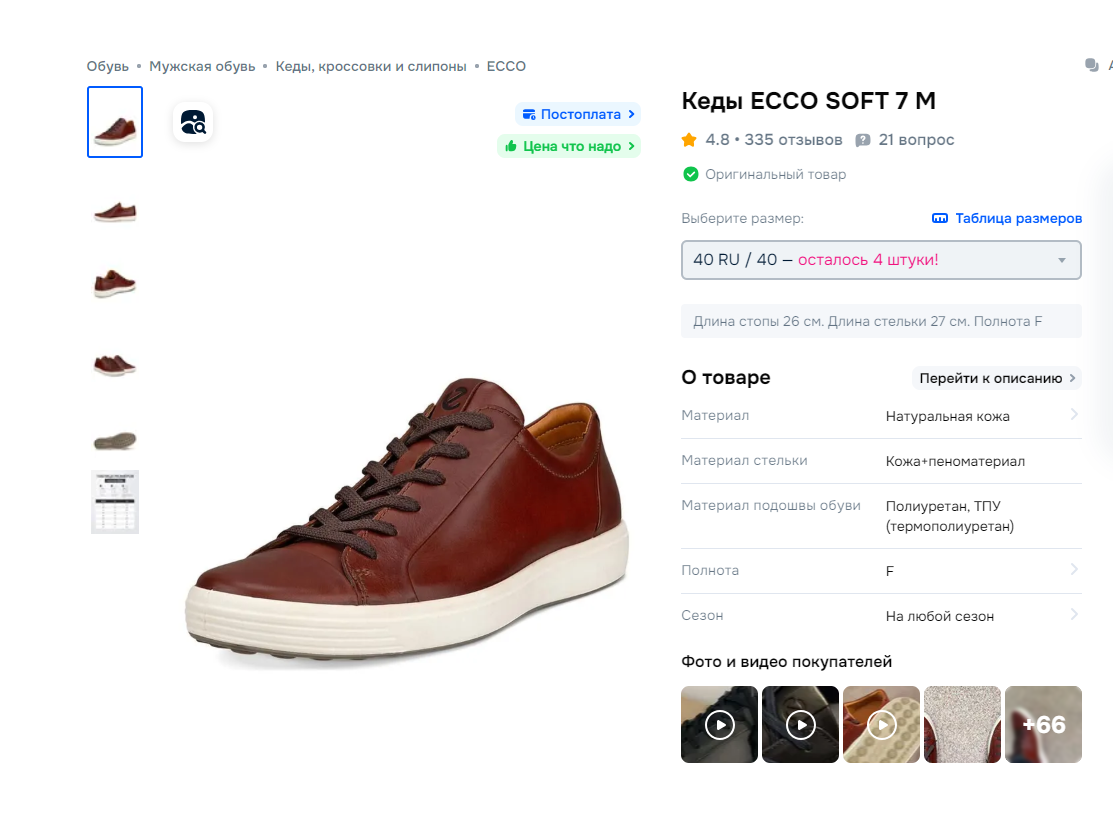Click the size table ruler icon
This screenshot has width=1113, height=832.
tap(939, 218)
